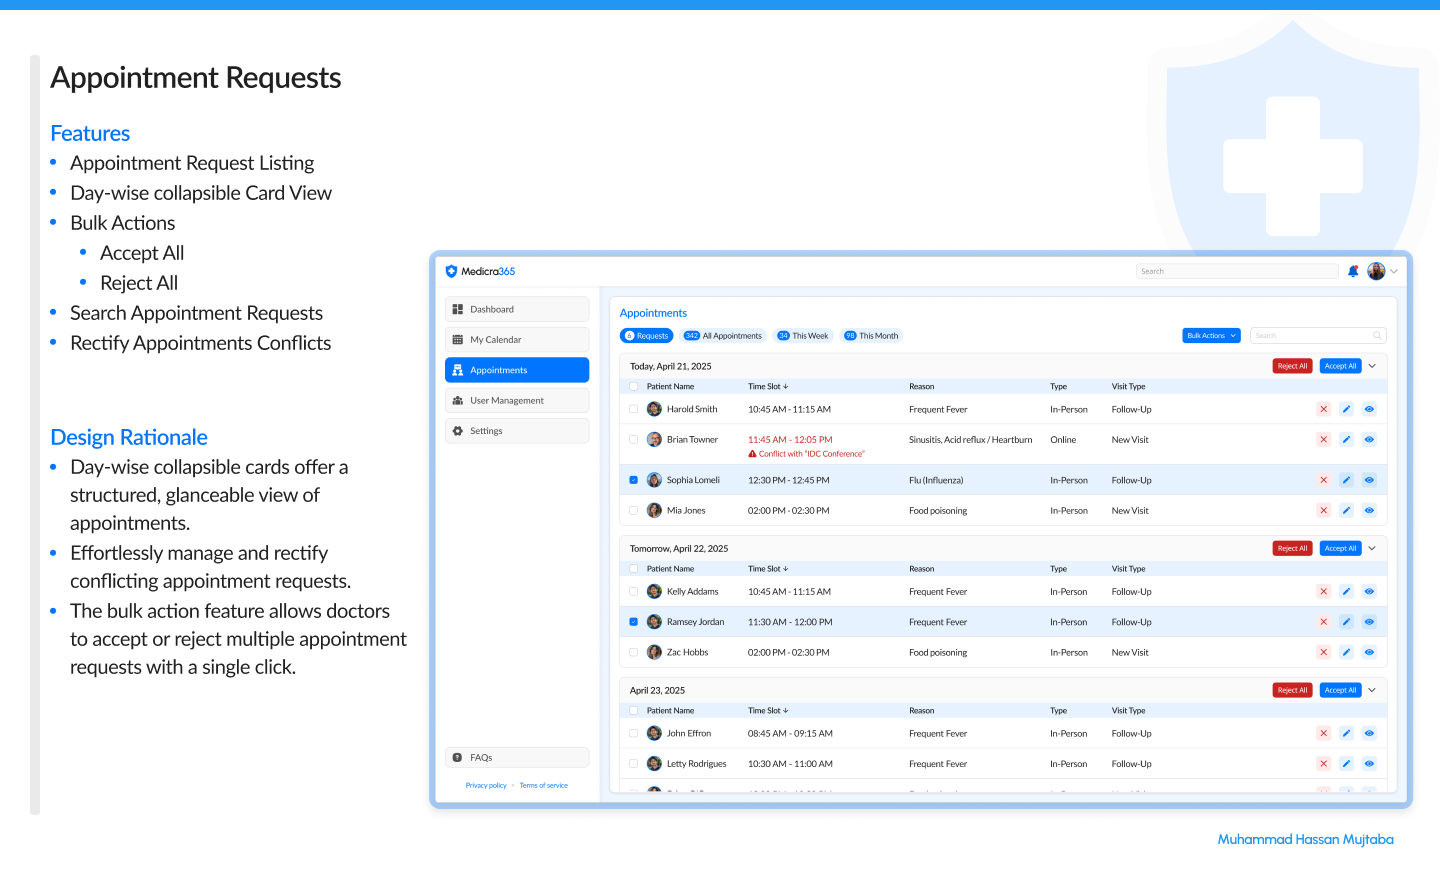Uncheck Sophia Lomeli's row checkbox
The width and height of the screenshot is (1440, 870).
coord(633,480)
